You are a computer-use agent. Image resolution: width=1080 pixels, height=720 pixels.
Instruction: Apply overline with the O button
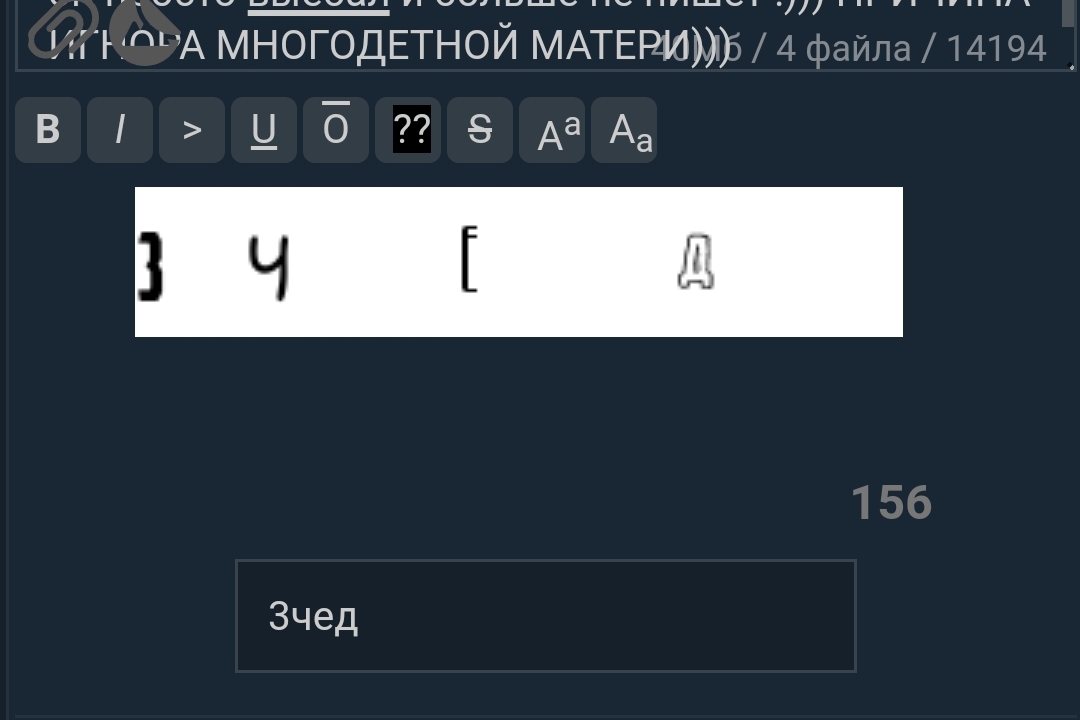point(336,130)
